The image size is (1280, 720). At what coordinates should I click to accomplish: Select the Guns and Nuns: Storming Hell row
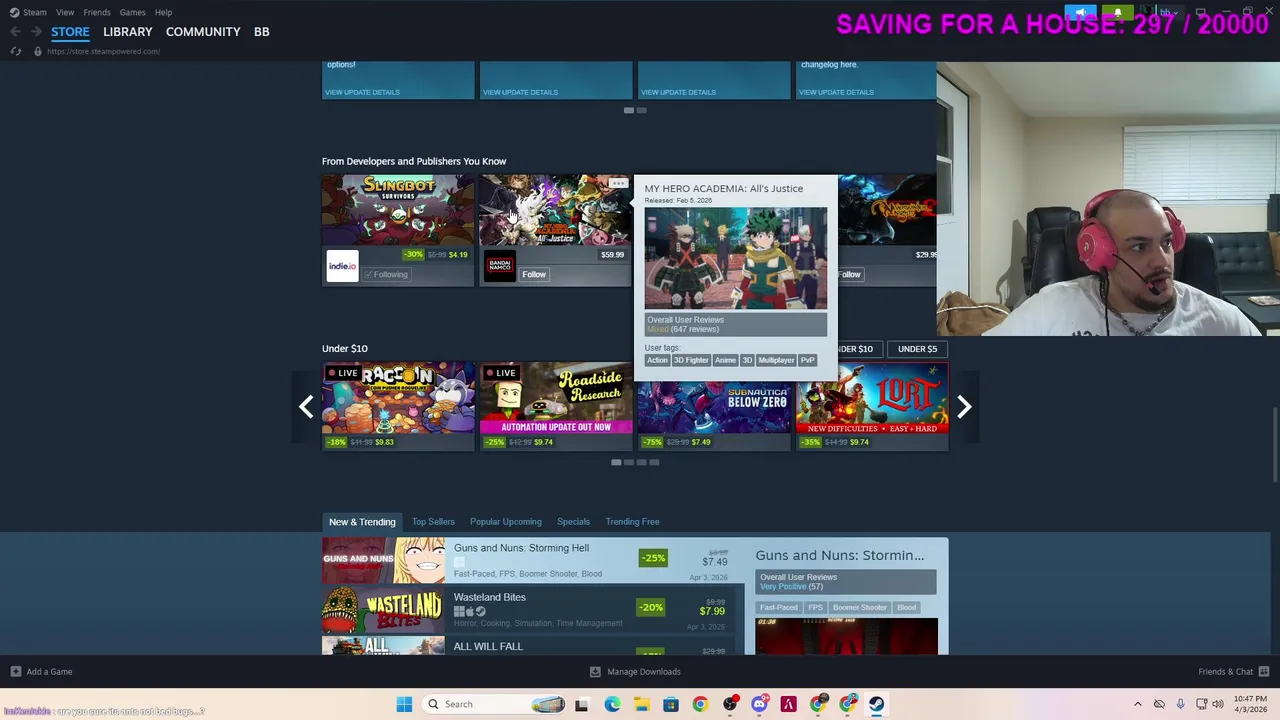[x=535, y=561]
